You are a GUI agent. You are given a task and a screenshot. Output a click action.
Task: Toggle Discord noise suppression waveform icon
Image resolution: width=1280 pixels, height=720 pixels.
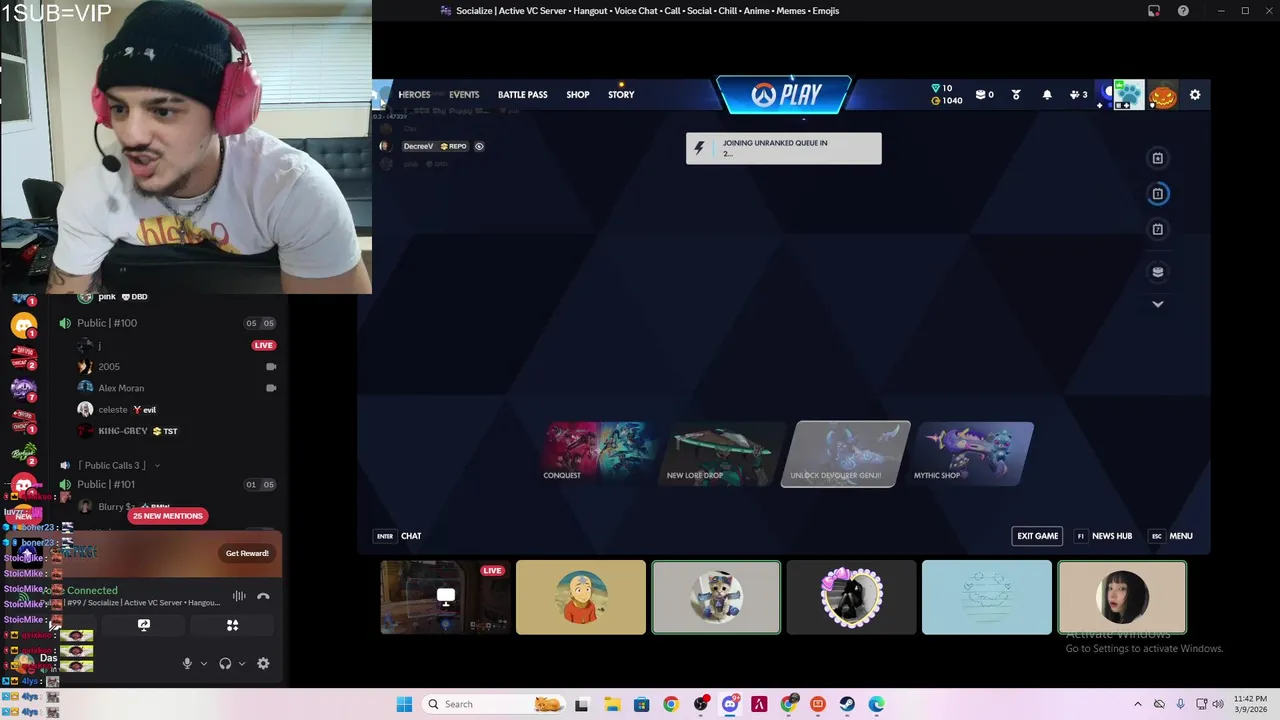(239, 596)
